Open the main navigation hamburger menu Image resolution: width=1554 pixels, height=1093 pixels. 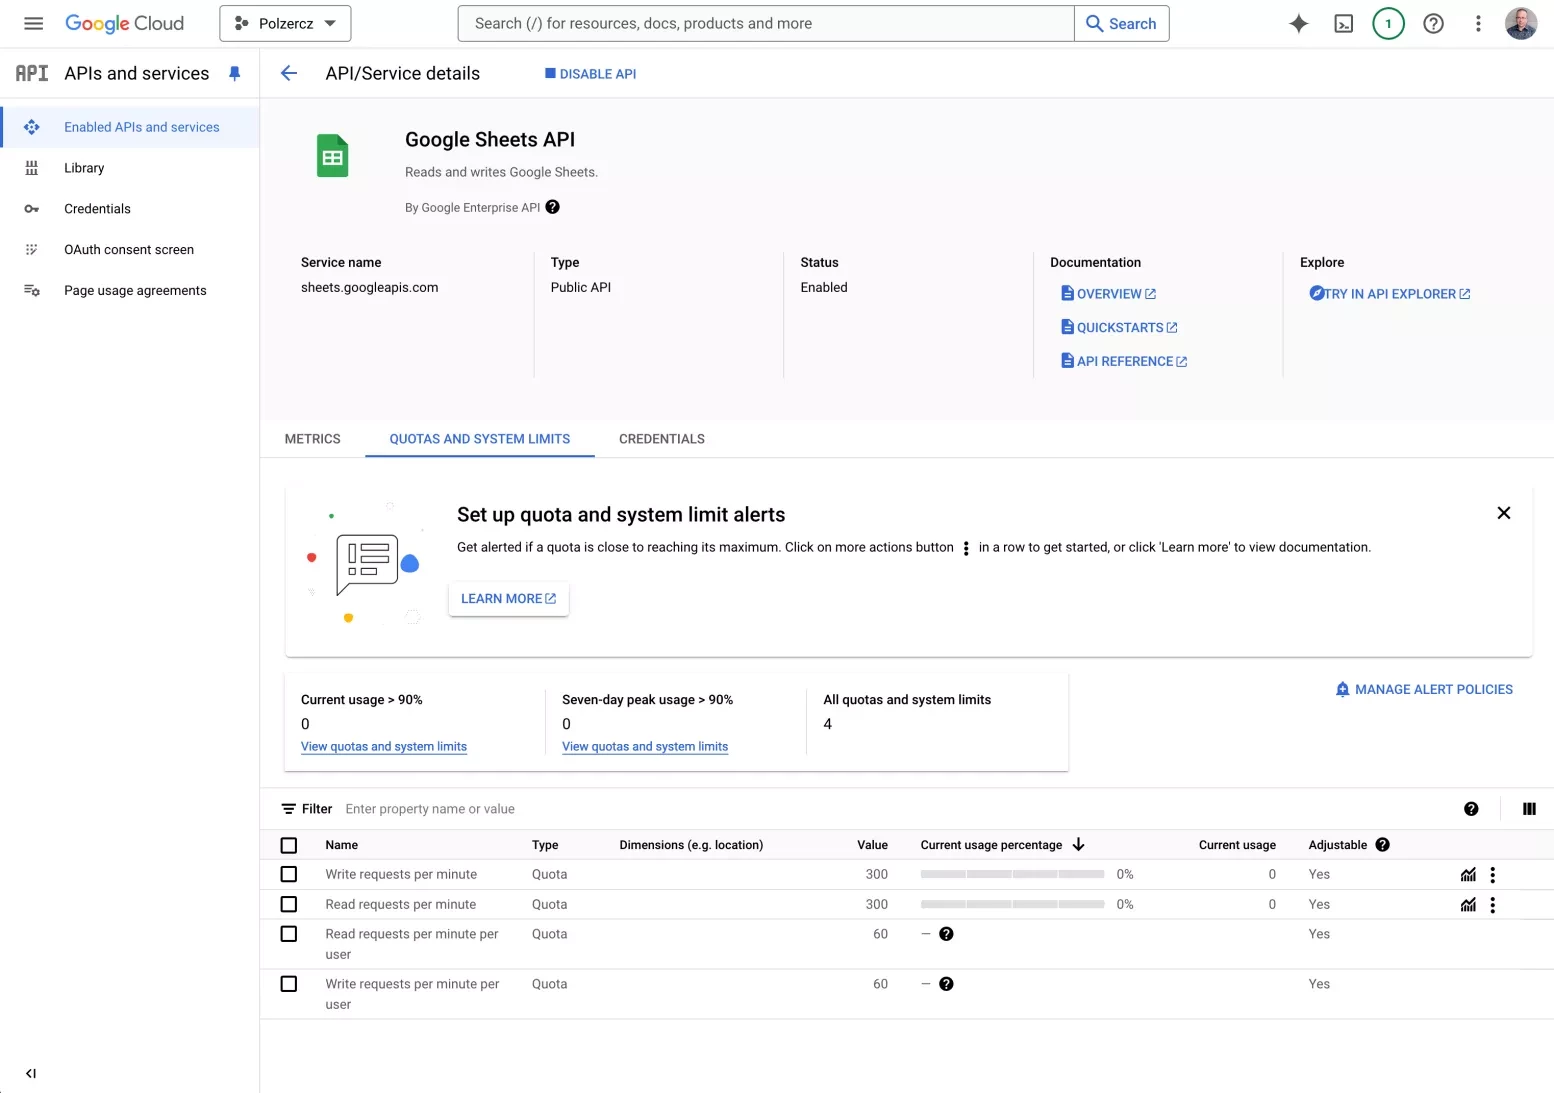coord(33,23)
